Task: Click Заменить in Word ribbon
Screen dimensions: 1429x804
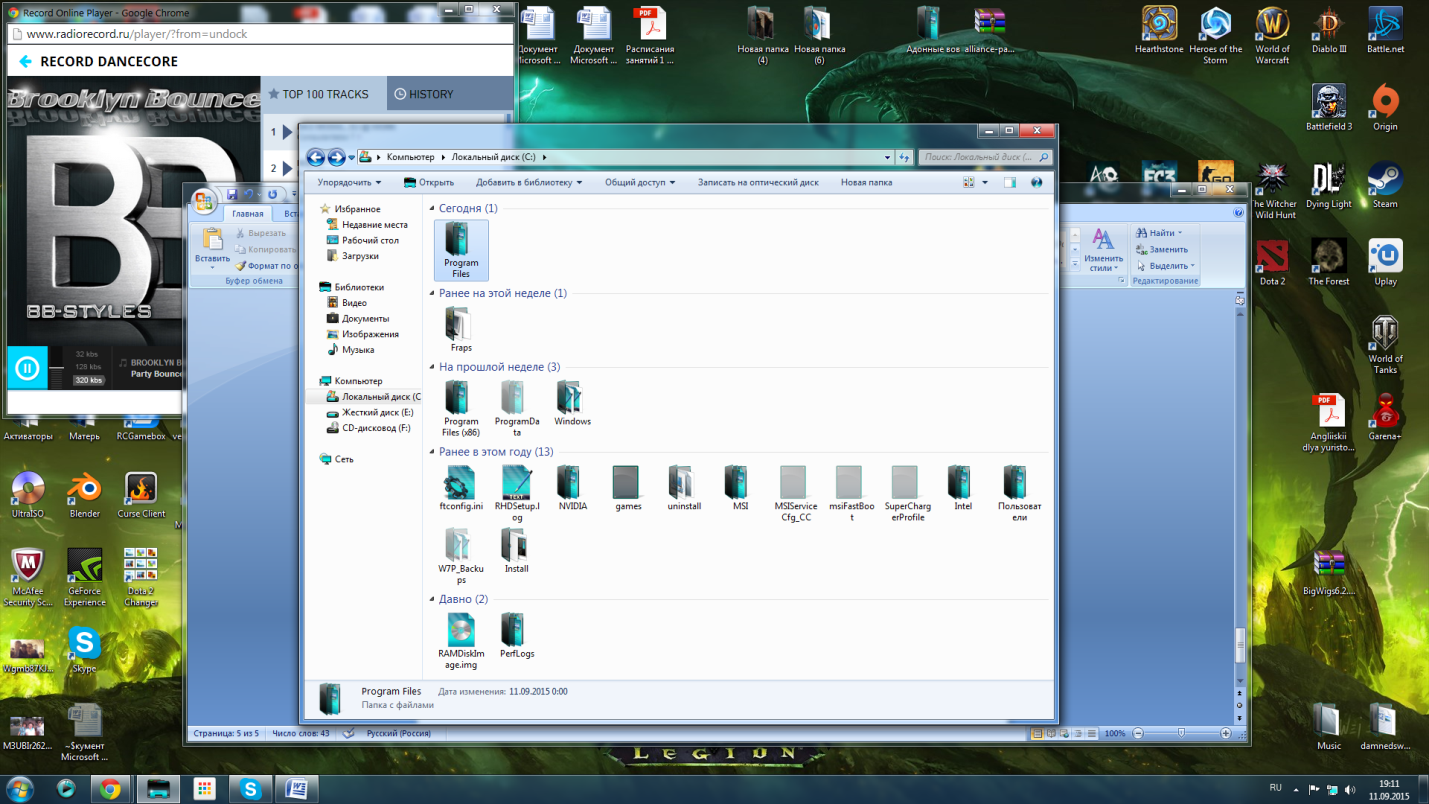Action: coord(1162,249)
